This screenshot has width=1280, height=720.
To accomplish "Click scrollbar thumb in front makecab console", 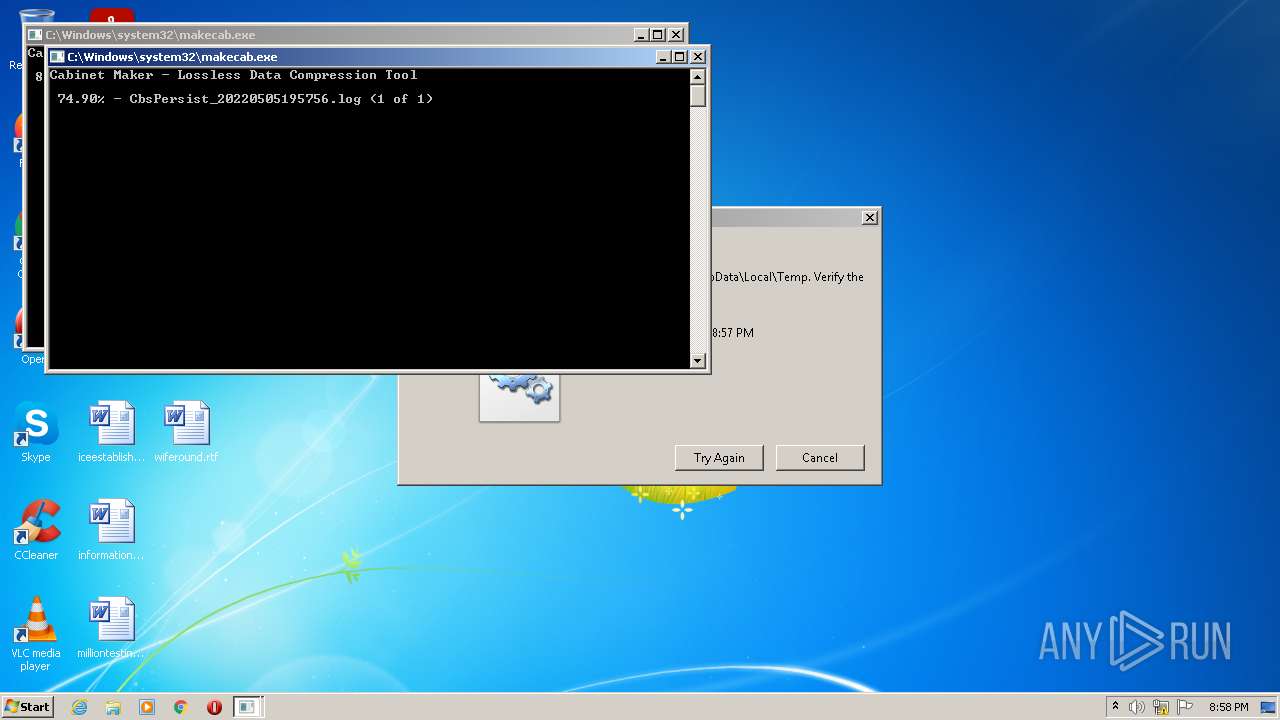I will 698,96.
